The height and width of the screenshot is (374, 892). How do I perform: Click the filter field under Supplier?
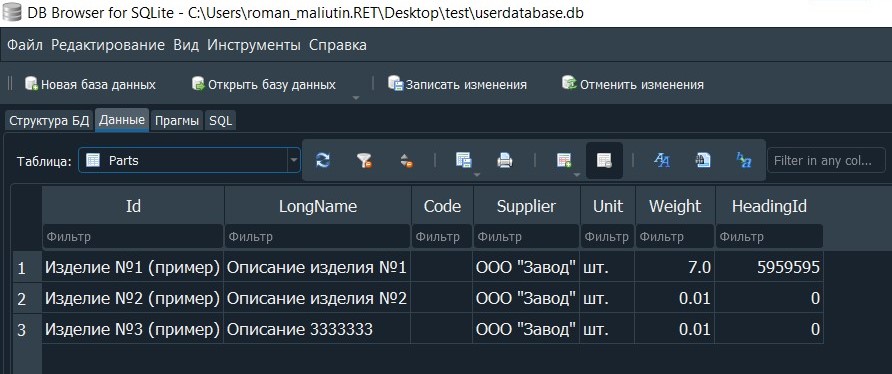[526, 237]
